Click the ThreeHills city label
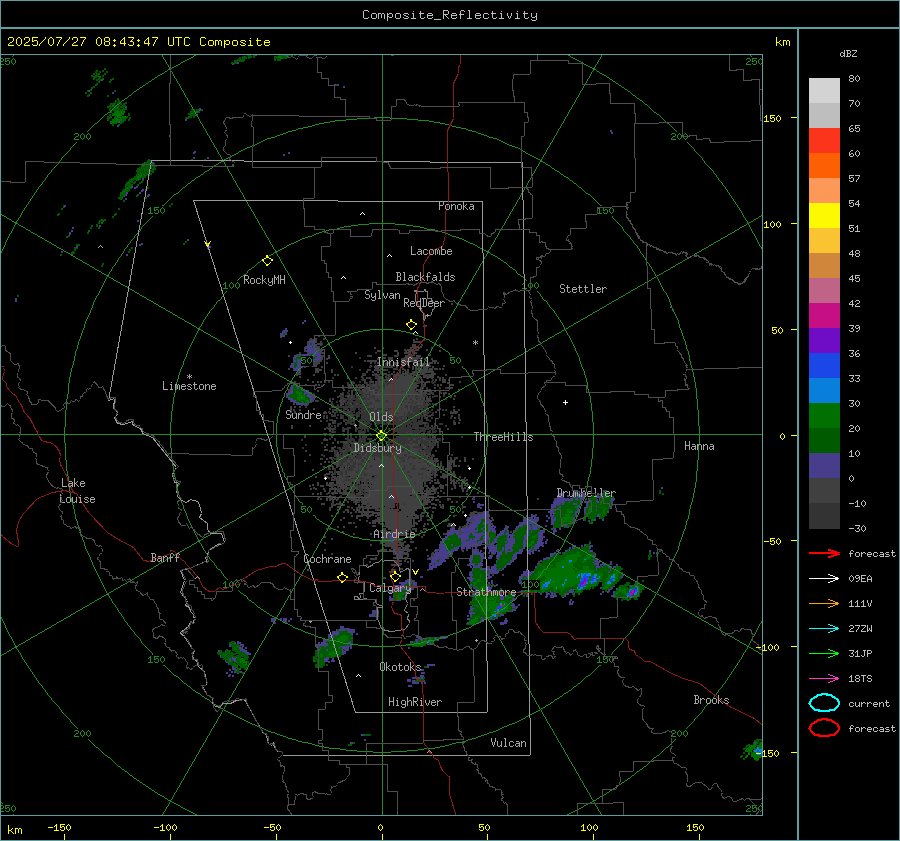The image size is (900, 841). (x=503, y=437)
